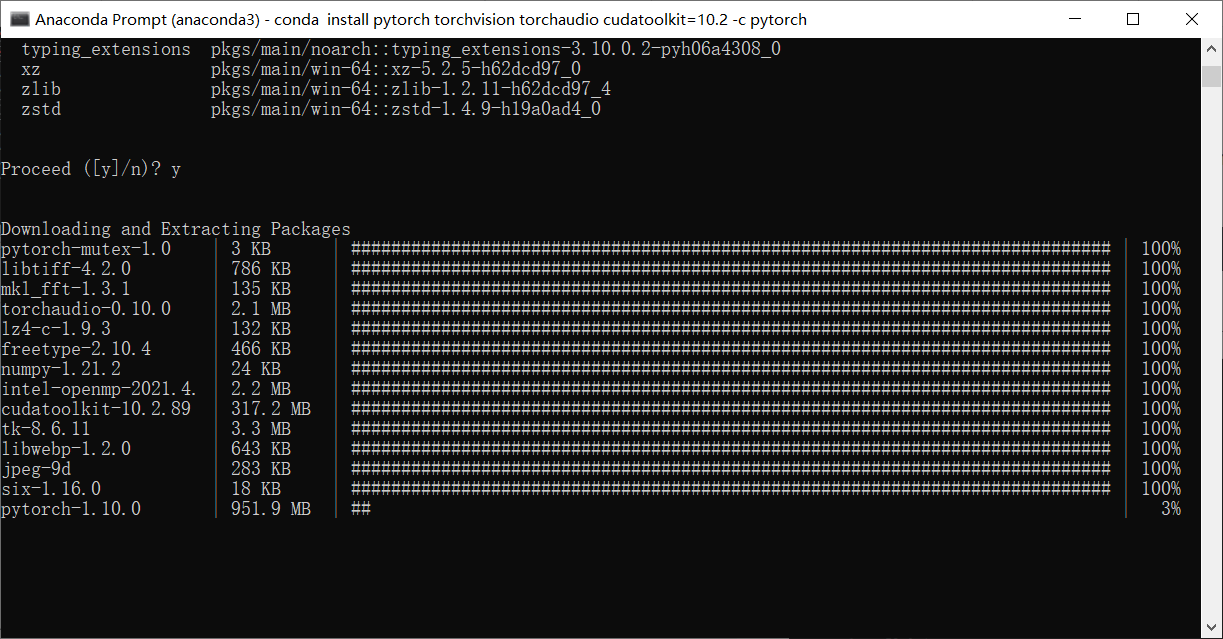Click the 24 KB size of numpy

[256, 369]
